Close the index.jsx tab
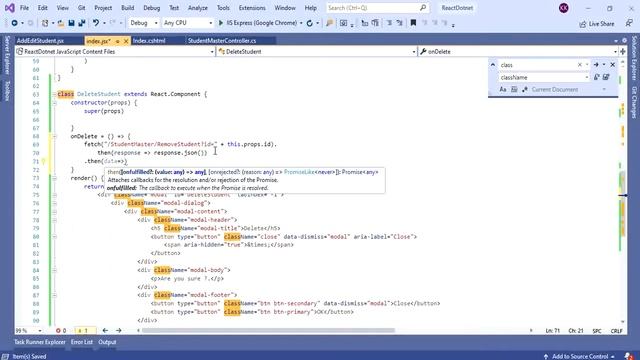This screenshot has height=360, width=640. (x=126, y=41)
